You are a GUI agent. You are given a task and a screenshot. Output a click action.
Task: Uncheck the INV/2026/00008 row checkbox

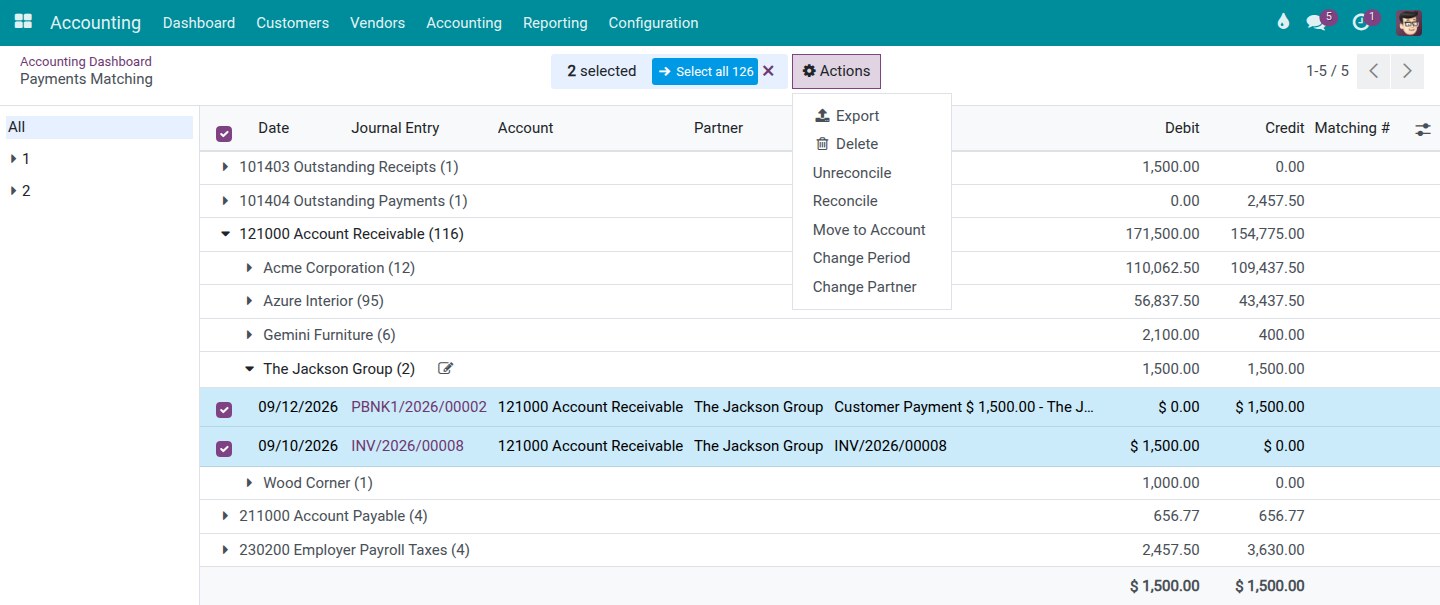(x=224, y=449)
